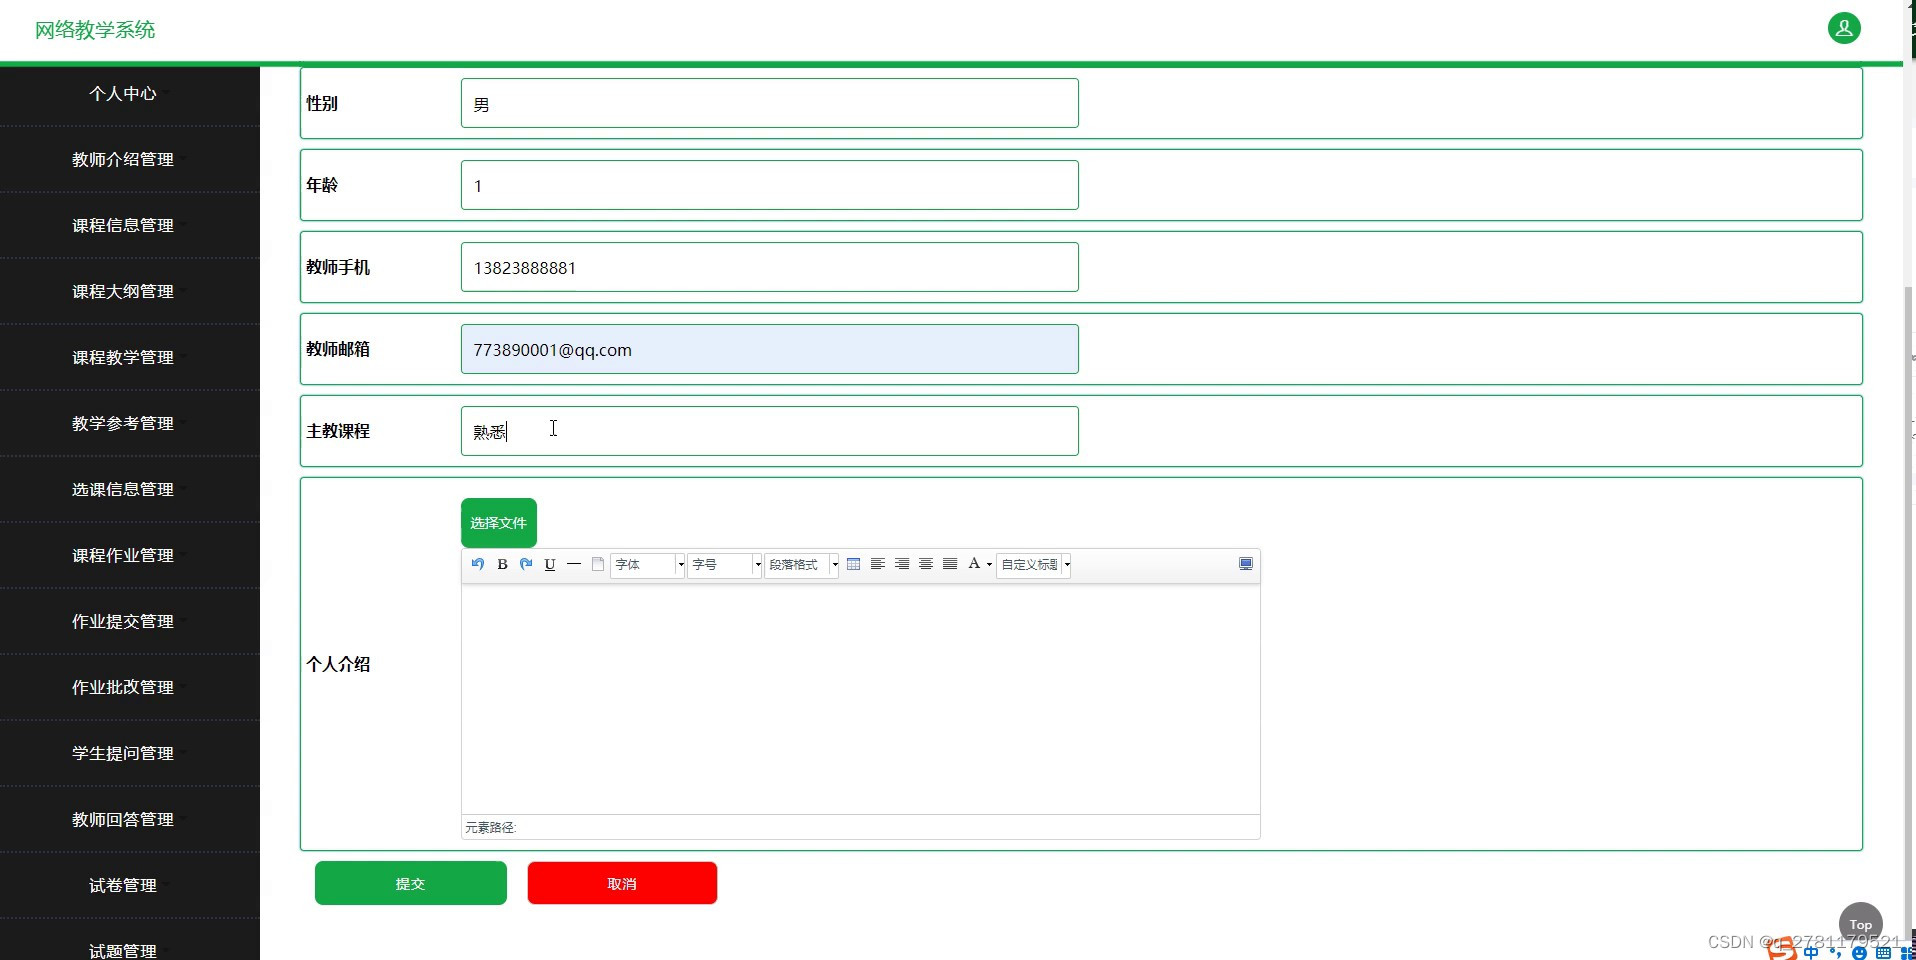Open 课程作业管理 in the sidebar

tap(123, 555)
